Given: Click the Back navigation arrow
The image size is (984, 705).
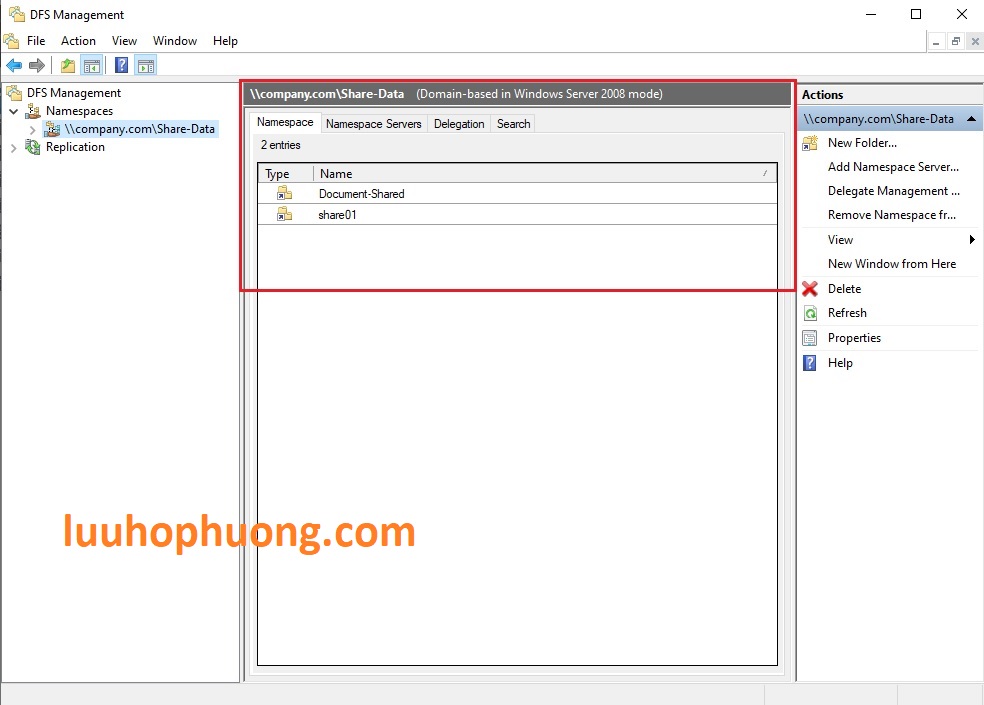Looking at the screenshot, I should click(13, 65).
